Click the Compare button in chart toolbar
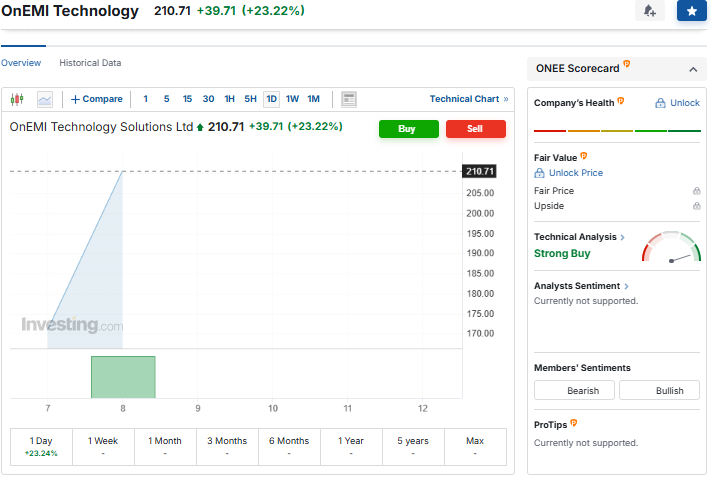The height and width of the screenshot is (481, 711). click(x=97, y=99)
